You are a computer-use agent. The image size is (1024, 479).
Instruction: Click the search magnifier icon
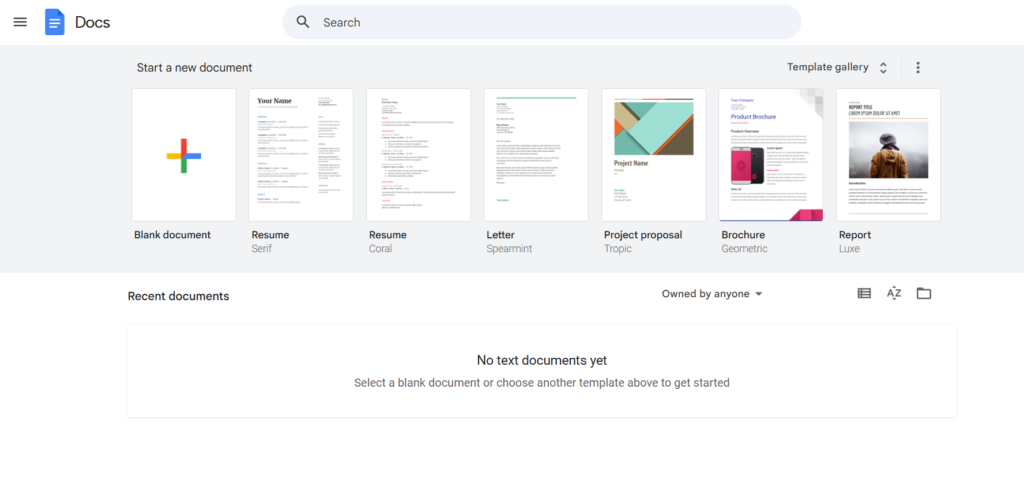click(303, 22)
